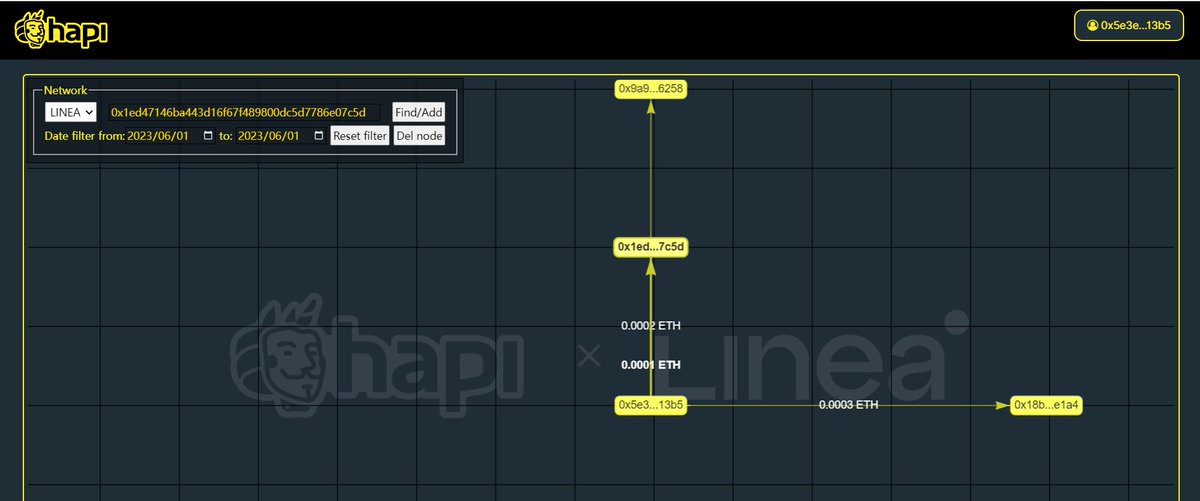Click the 0.0002 ETH edge label
Image resolution: width=1200 pixels, height=501 pixels.
(651, 326)
